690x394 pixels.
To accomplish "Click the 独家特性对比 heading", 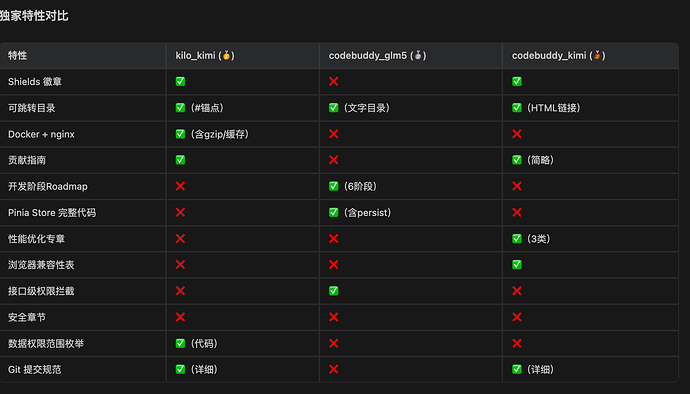I will point(34,16).
